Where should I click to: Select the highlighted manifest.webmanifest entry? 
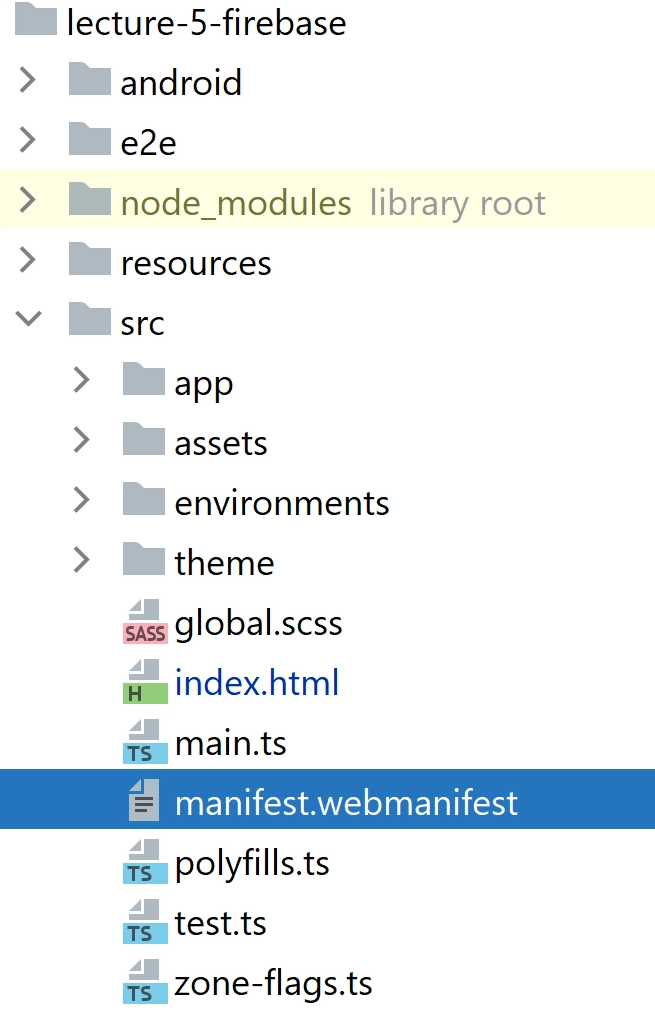pos(345,799)
